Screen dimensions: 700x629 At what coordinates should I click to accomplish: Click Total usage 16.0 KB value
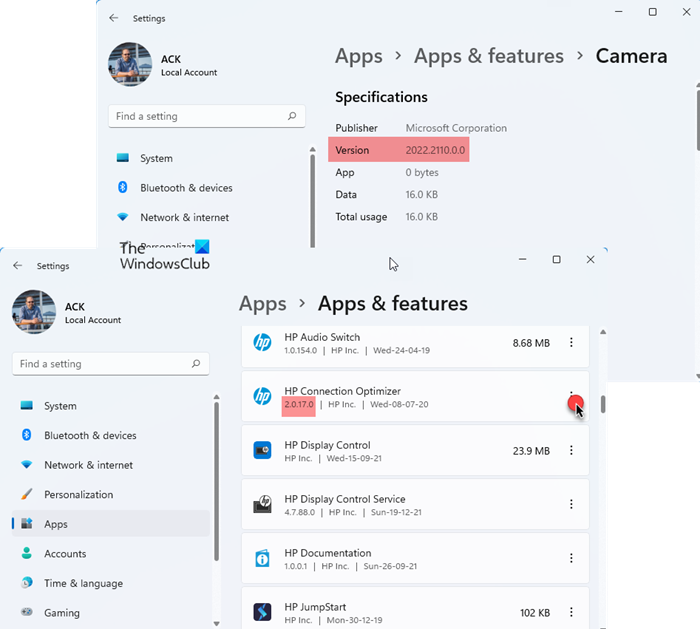click(421, 217)
